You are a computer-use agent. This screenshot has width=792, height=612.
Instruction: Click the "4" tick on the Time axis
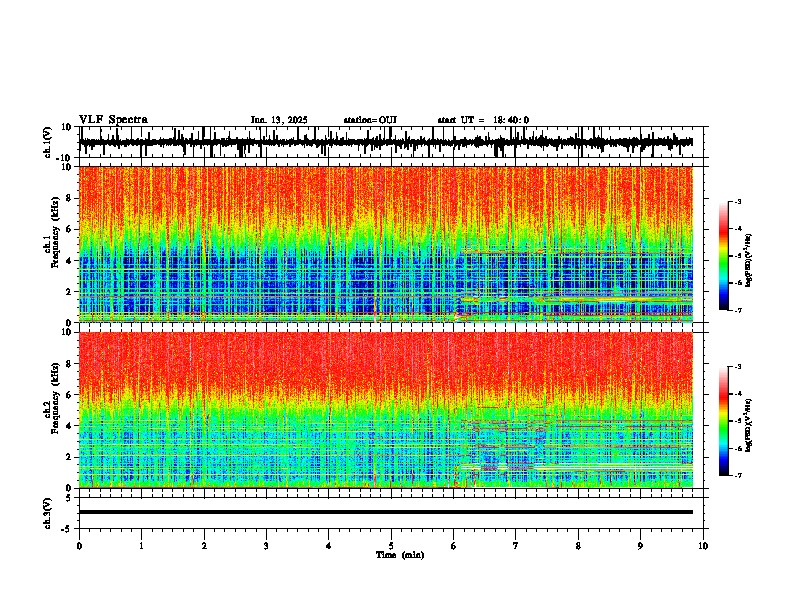click(329, 546)
